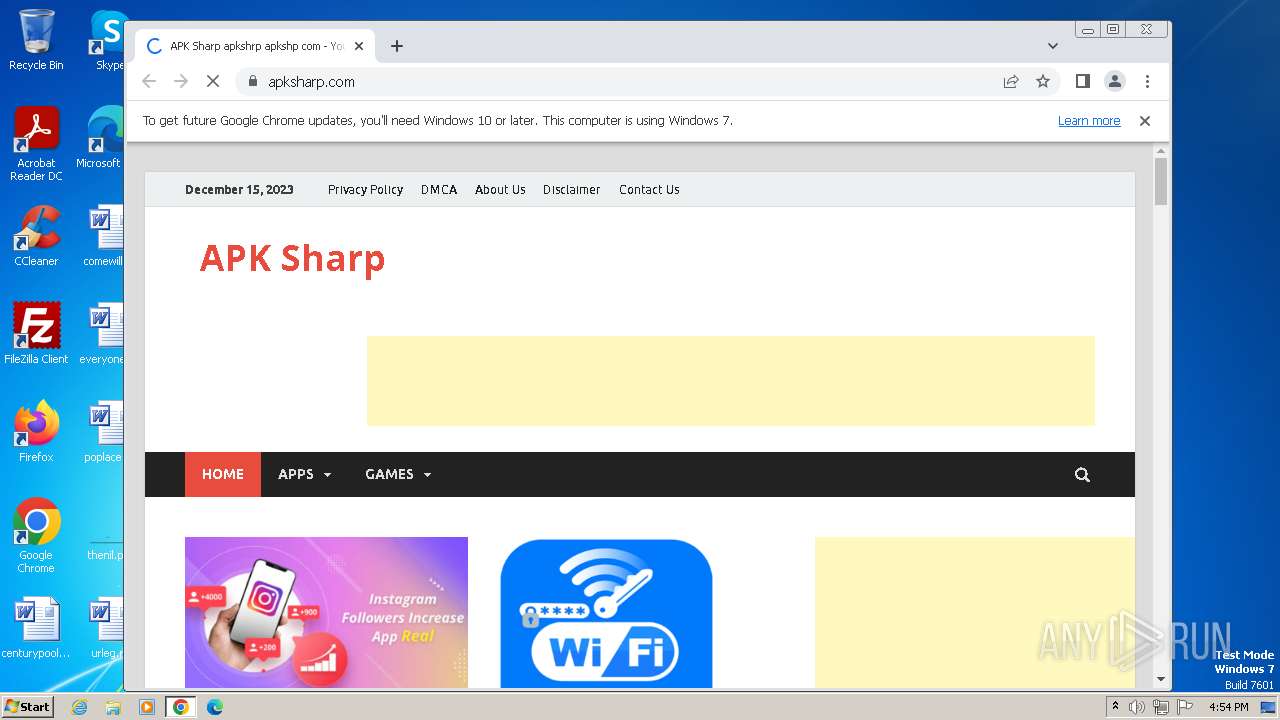Image resolution: width=1280 pixels, height=720 pixels.
Task: Open the WiFi app post thumbnail
Action: click(606, 613)
